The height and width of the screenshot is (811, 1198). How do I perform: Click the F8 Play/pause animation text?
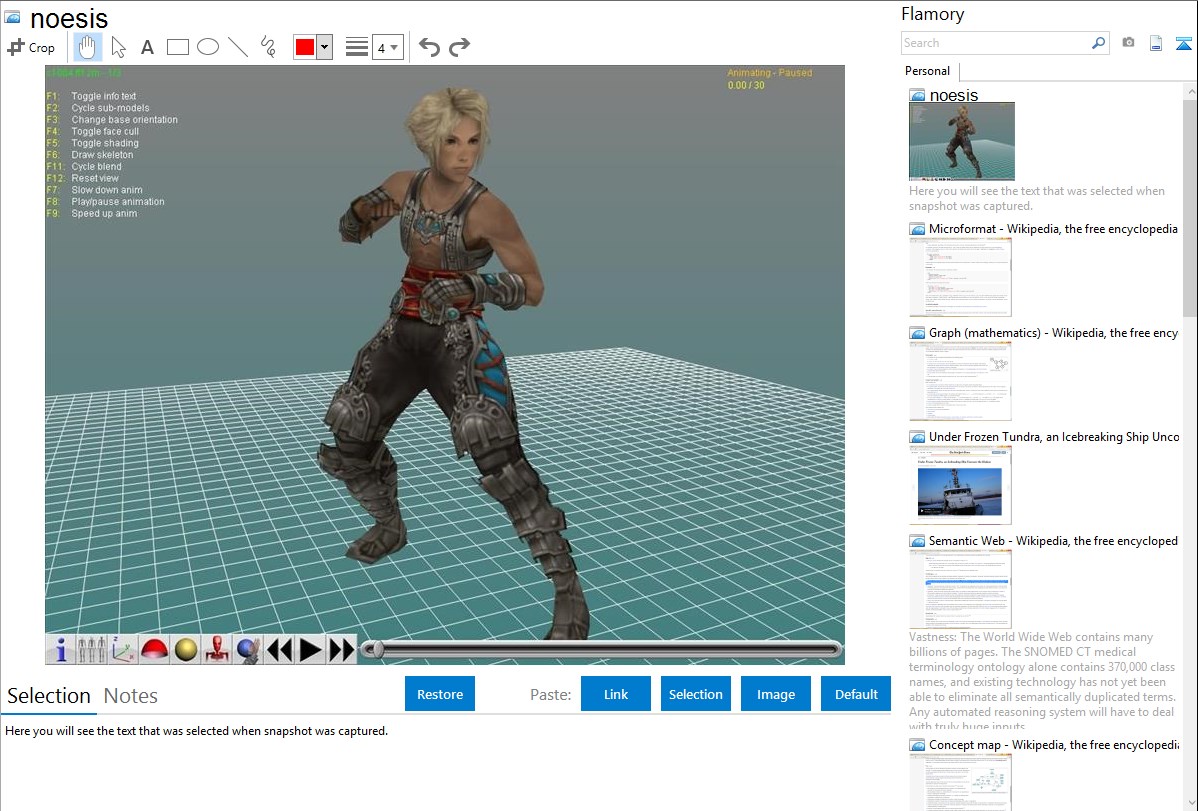tap(105, 202)
